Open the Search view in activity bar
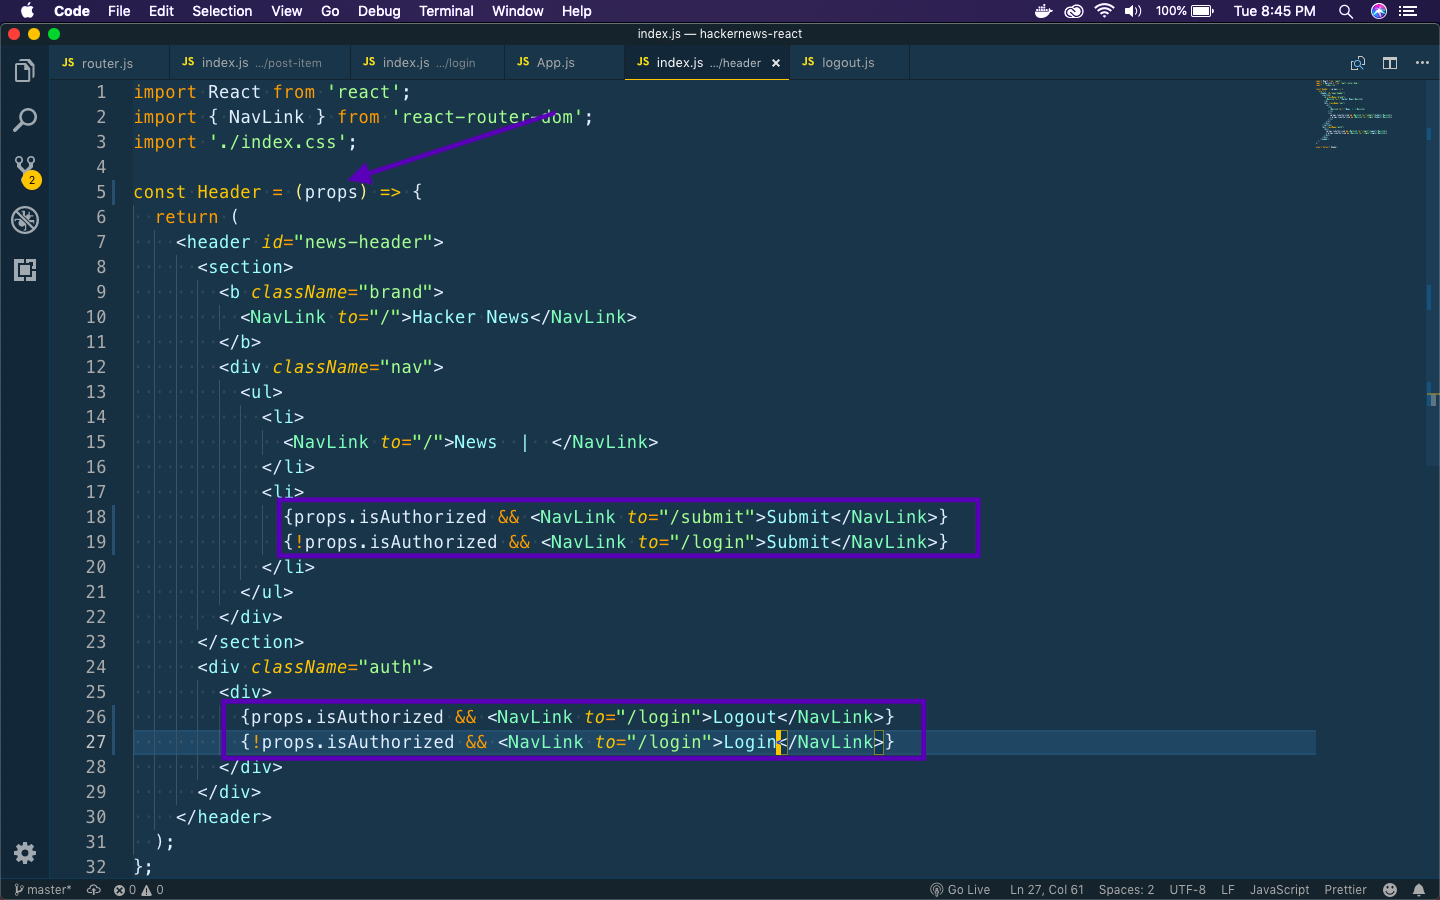The image size is (1440, 900). (x=25, y=121)
